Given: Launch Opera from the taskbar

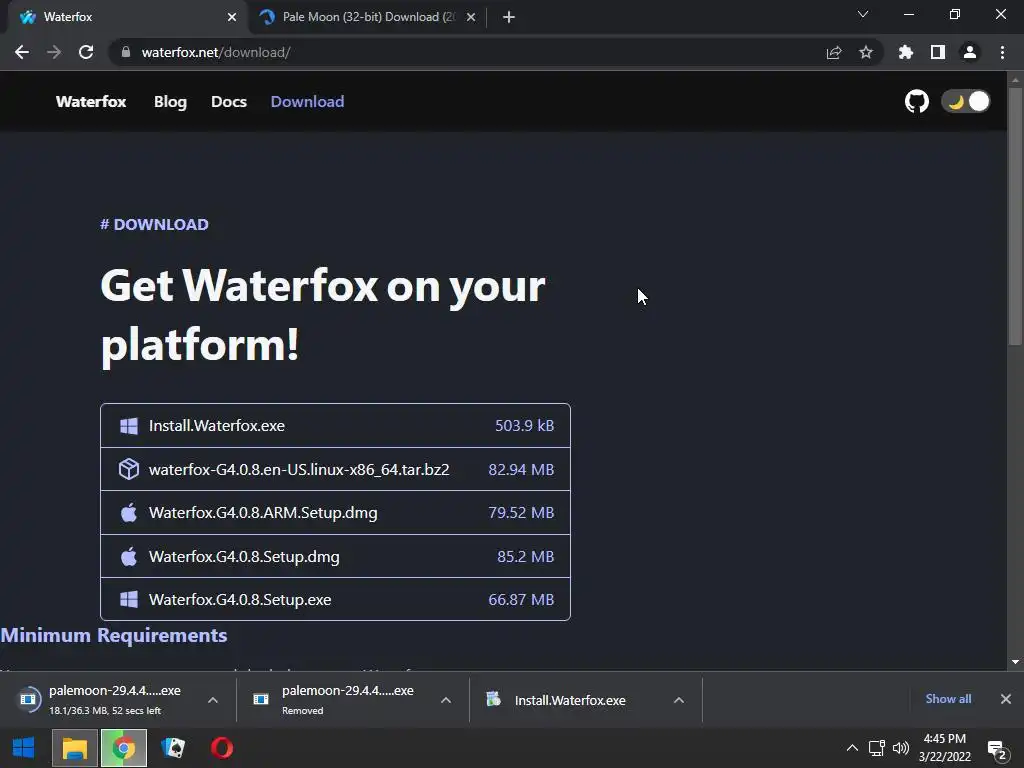Looking at the screenshot, I should coord(222,748).
